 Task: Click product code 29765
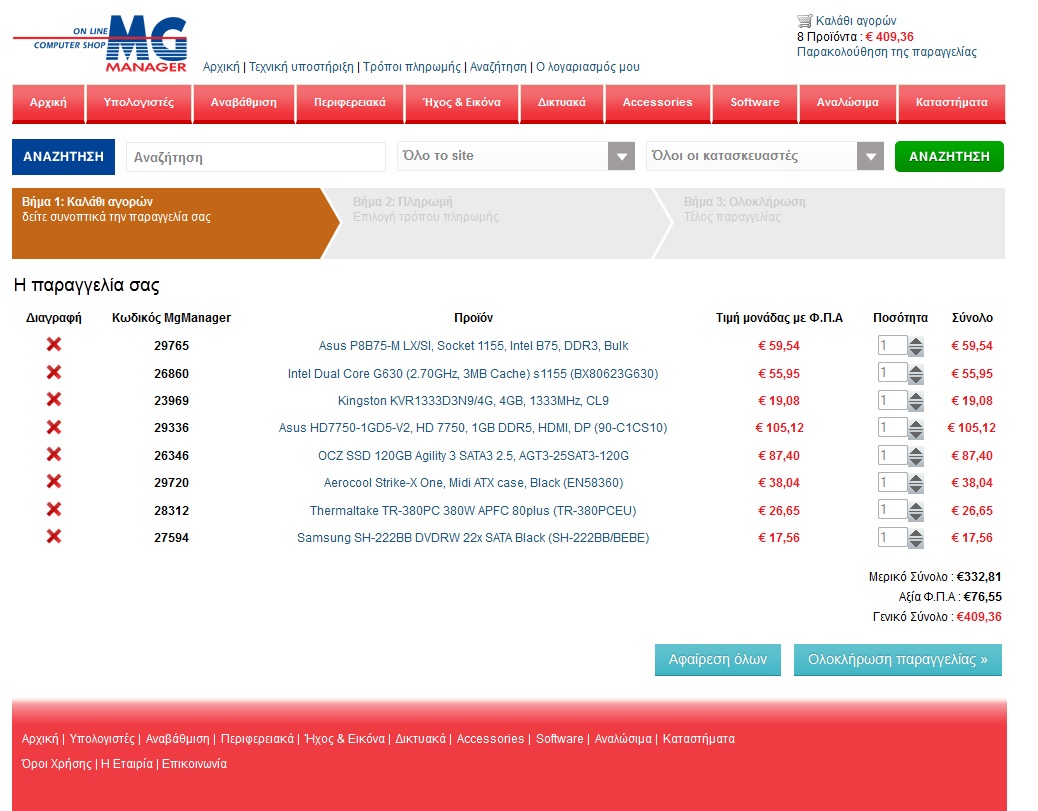[171, 346]
